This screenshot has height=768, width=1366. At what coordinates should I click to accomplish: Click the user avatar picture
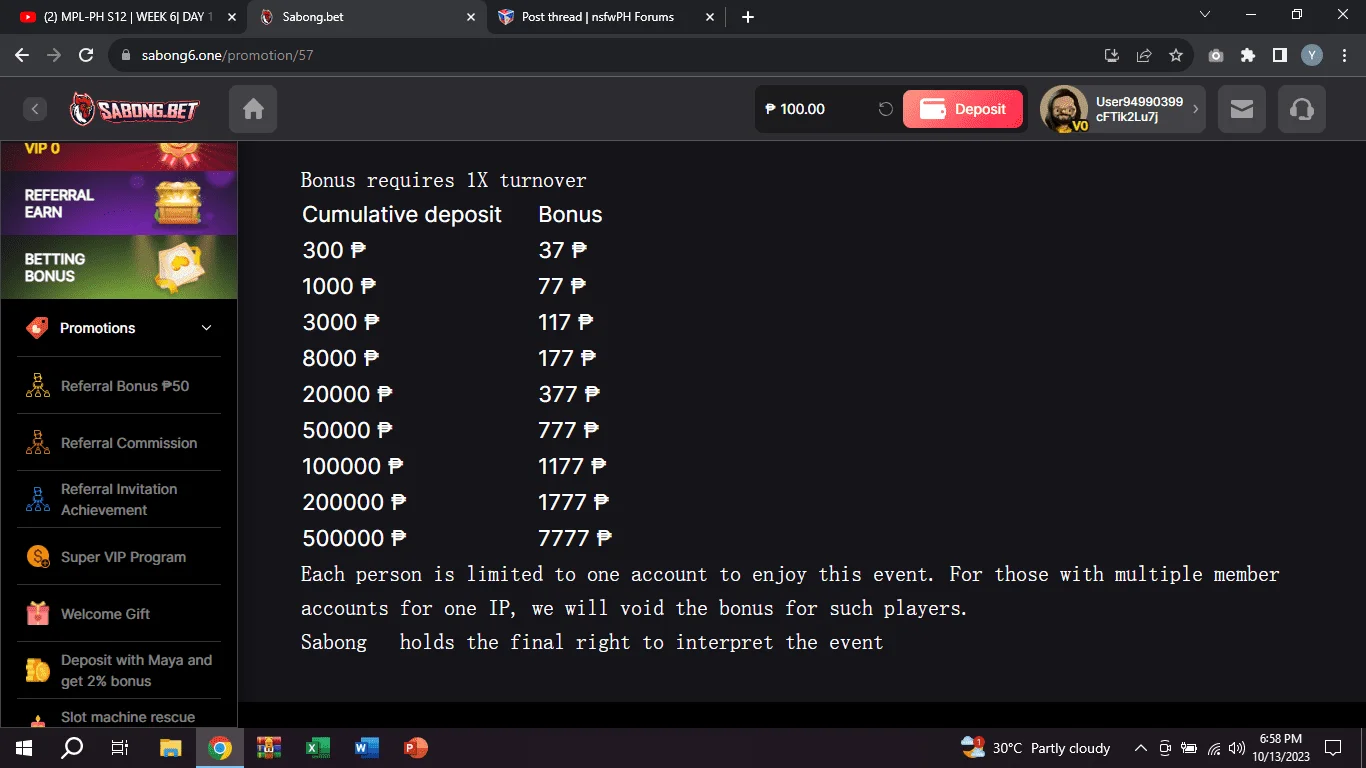pos(1064,109)
